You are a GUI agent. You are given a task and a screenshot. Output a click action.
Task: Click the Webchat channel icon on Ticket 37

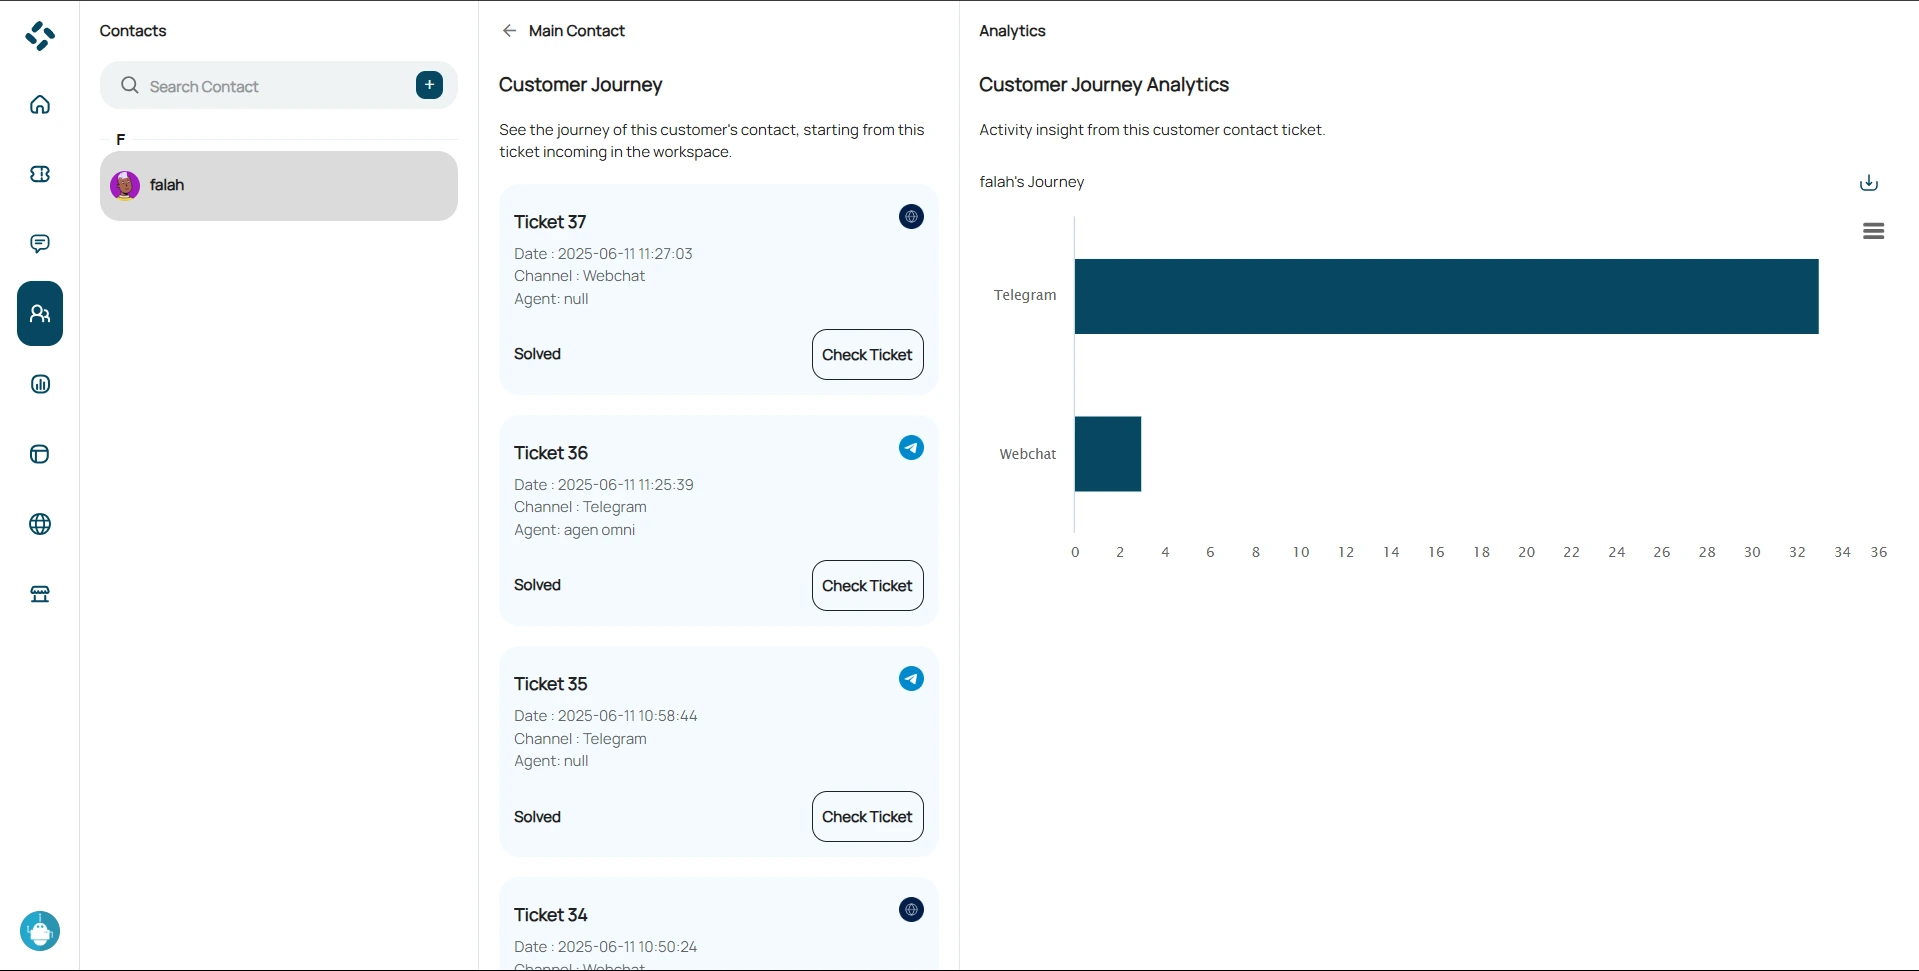pyautogui.click(x=911, y=216)
